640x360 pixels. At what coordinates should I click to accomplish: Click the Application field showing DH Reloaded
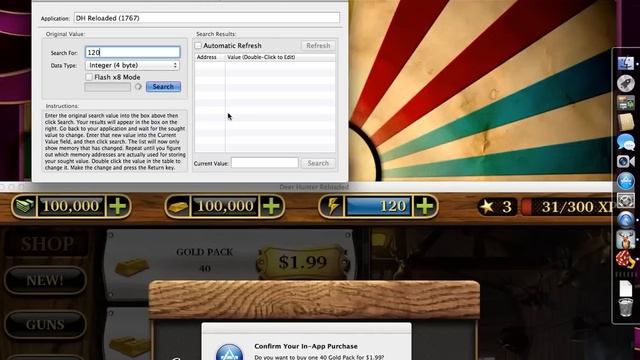point(207,18)
